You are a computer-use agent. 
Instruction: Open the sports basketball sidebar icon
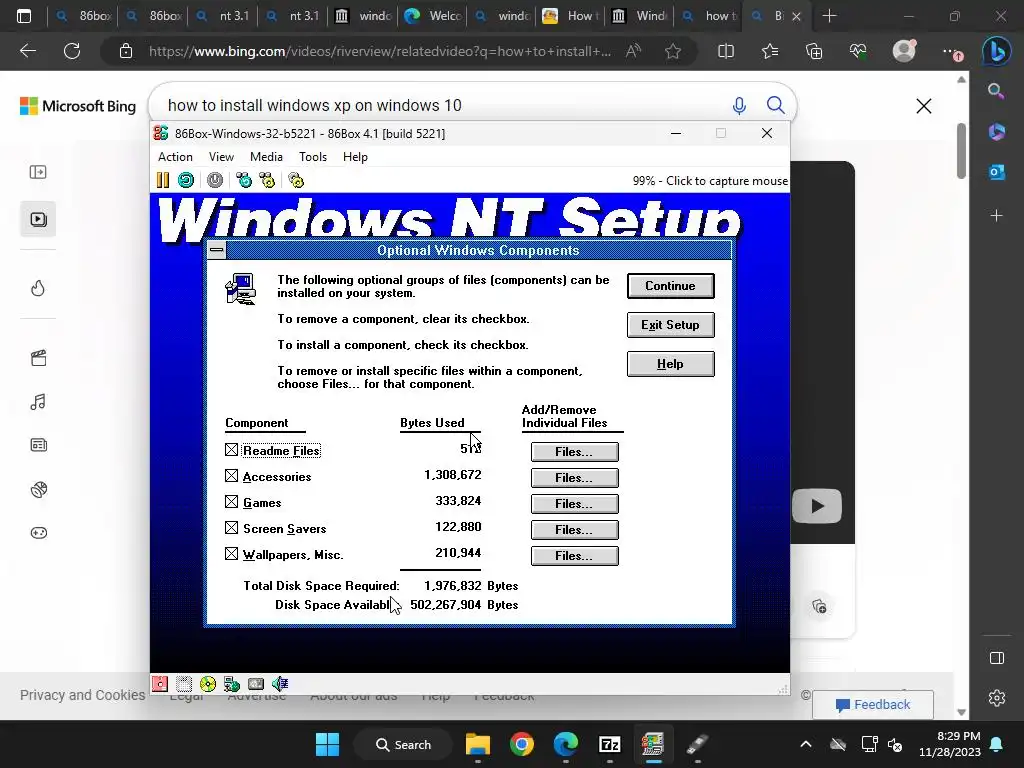point(38,489)
